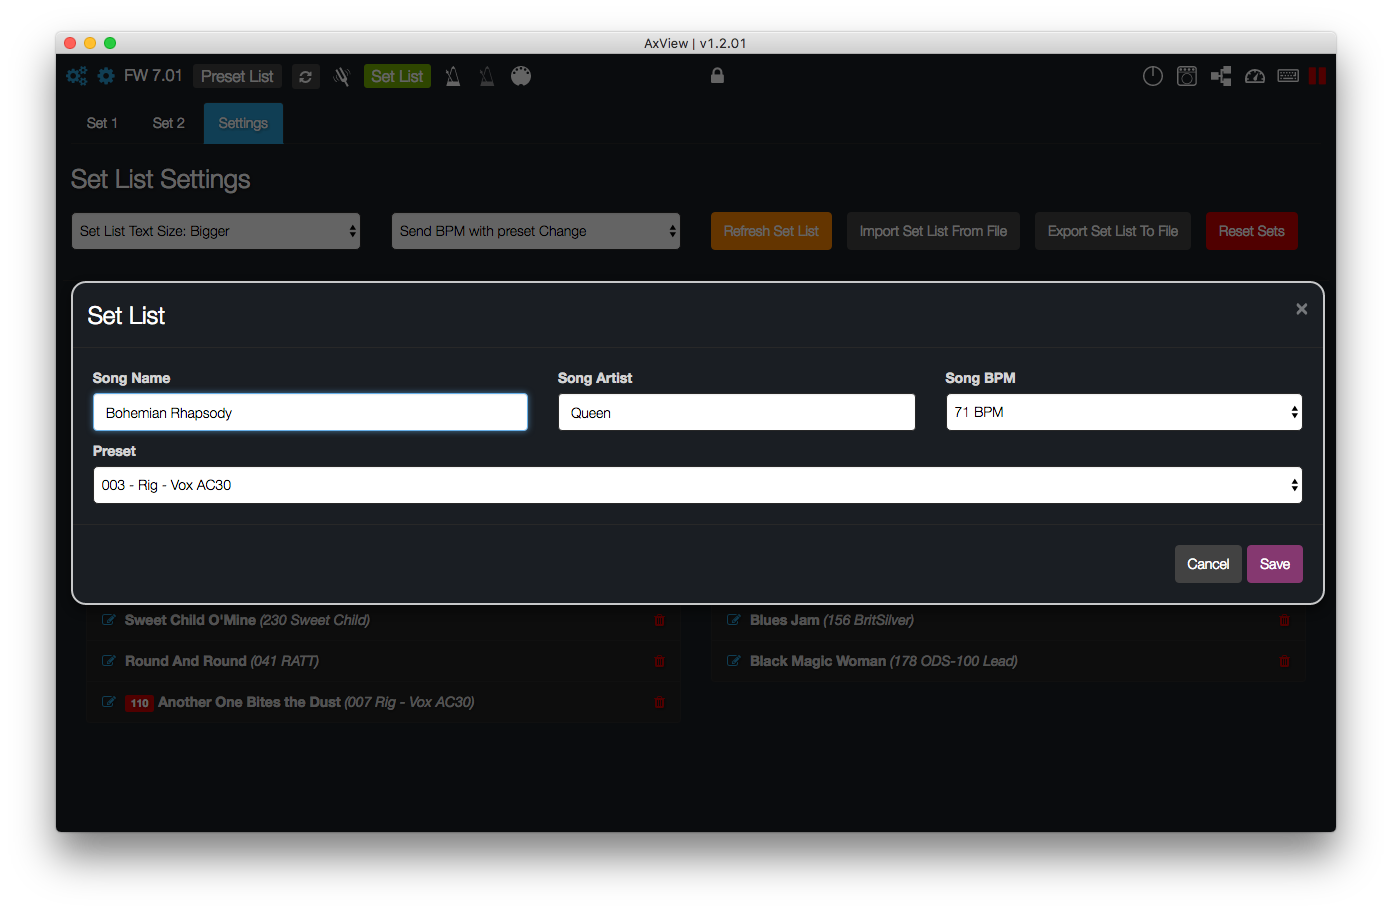Click the knob dial icon at top right

point(1153,76)
